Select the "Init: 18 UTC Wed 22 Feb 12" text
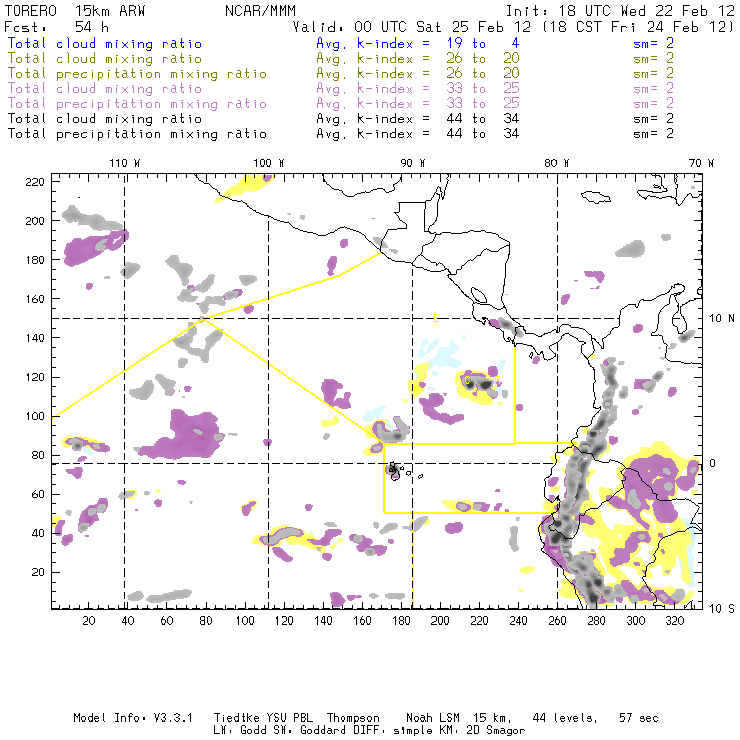 pos(620,11)
